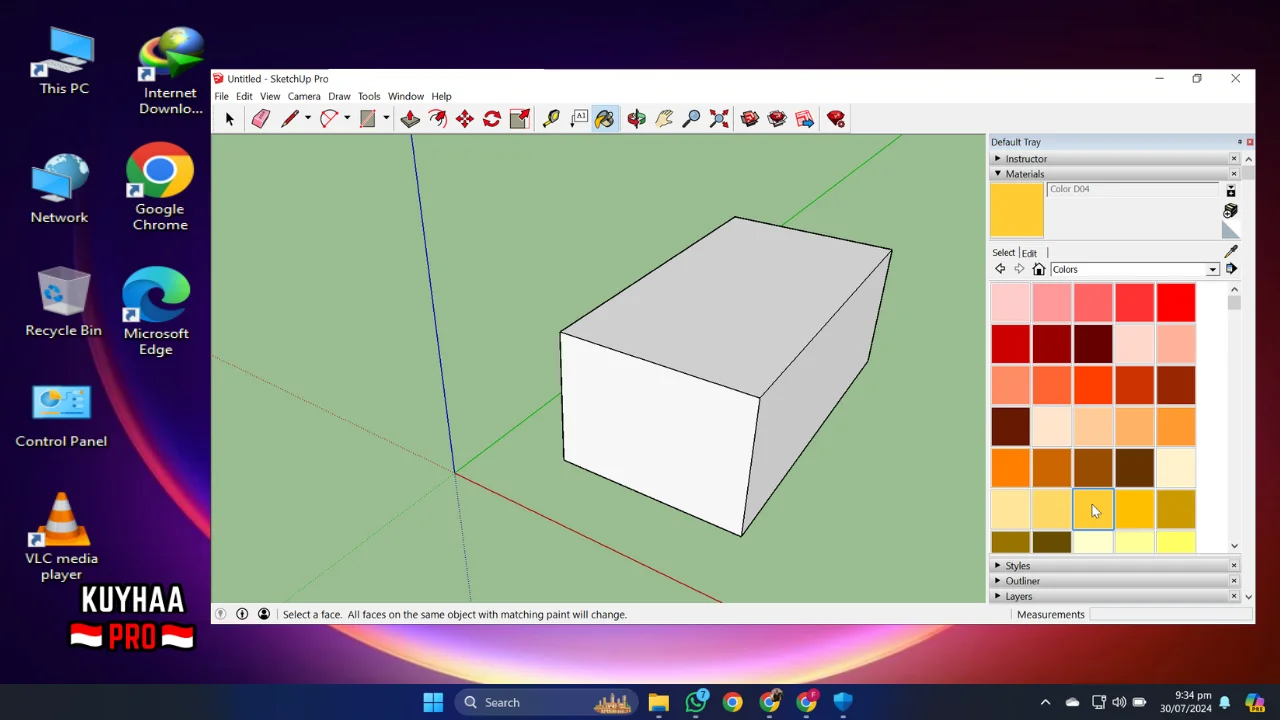Open the Camera menu
1280x720 pixels.
coord(304,96)
